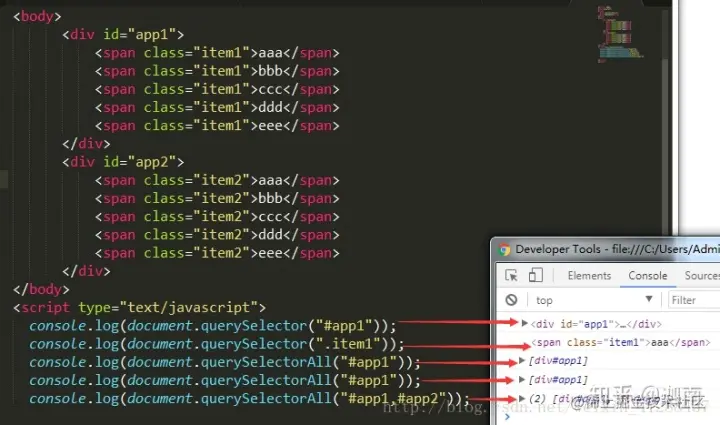Click the item1 span containing bbb

click(x=217, y=71)
